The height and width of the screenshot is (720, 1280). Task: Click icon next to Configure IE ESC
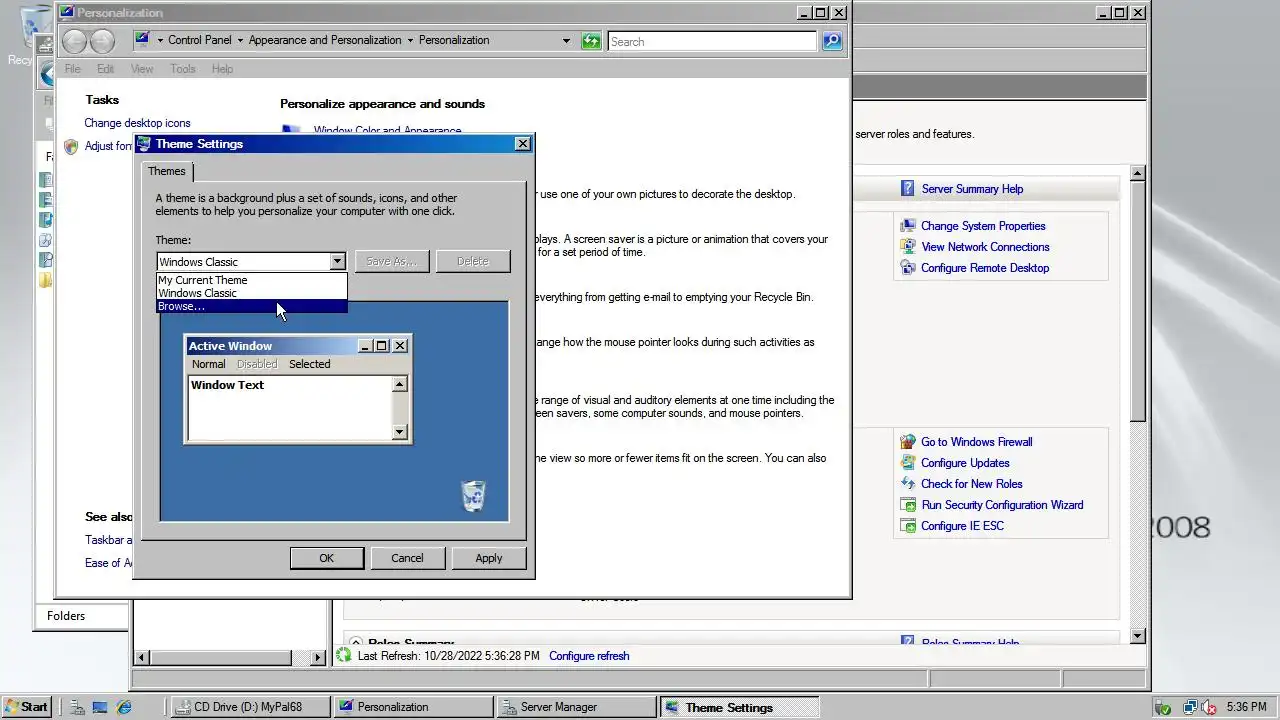[907, 526]
